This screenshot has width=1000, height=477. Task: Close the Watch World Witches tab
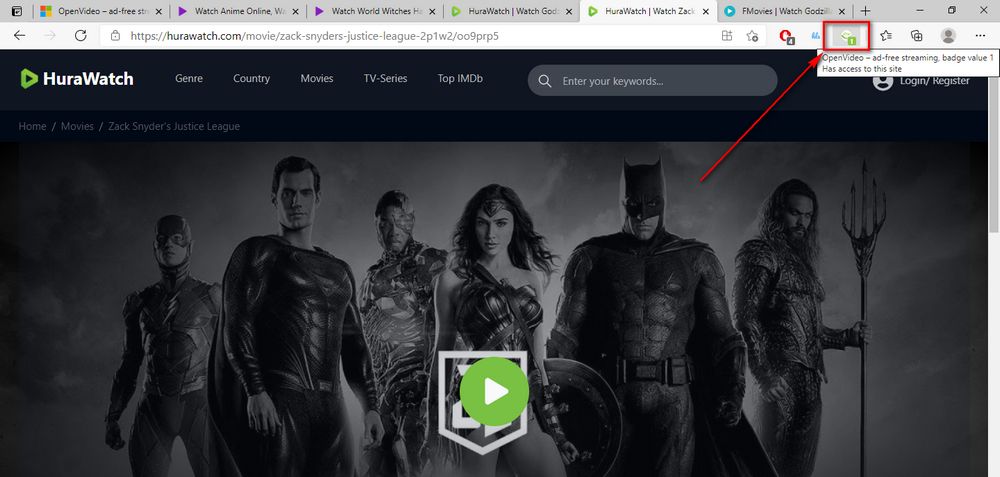coord(432,11)
